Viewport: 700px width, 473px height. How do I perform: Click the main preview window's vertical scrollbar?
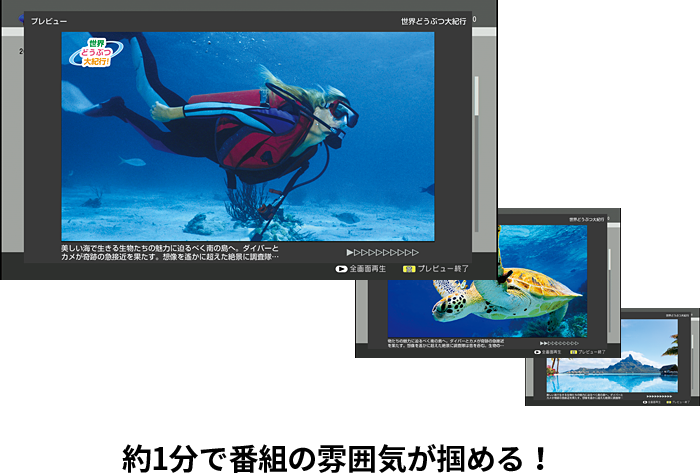coord(476,154)
